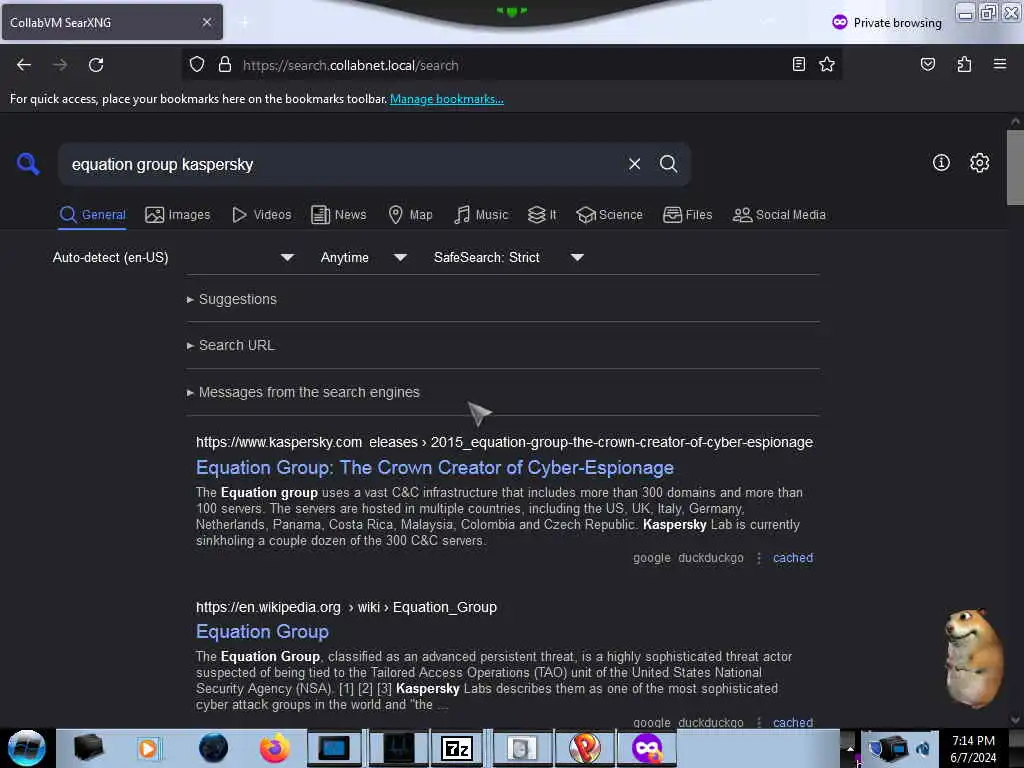
Task: Select the General search tab
Action: point(92,215)
